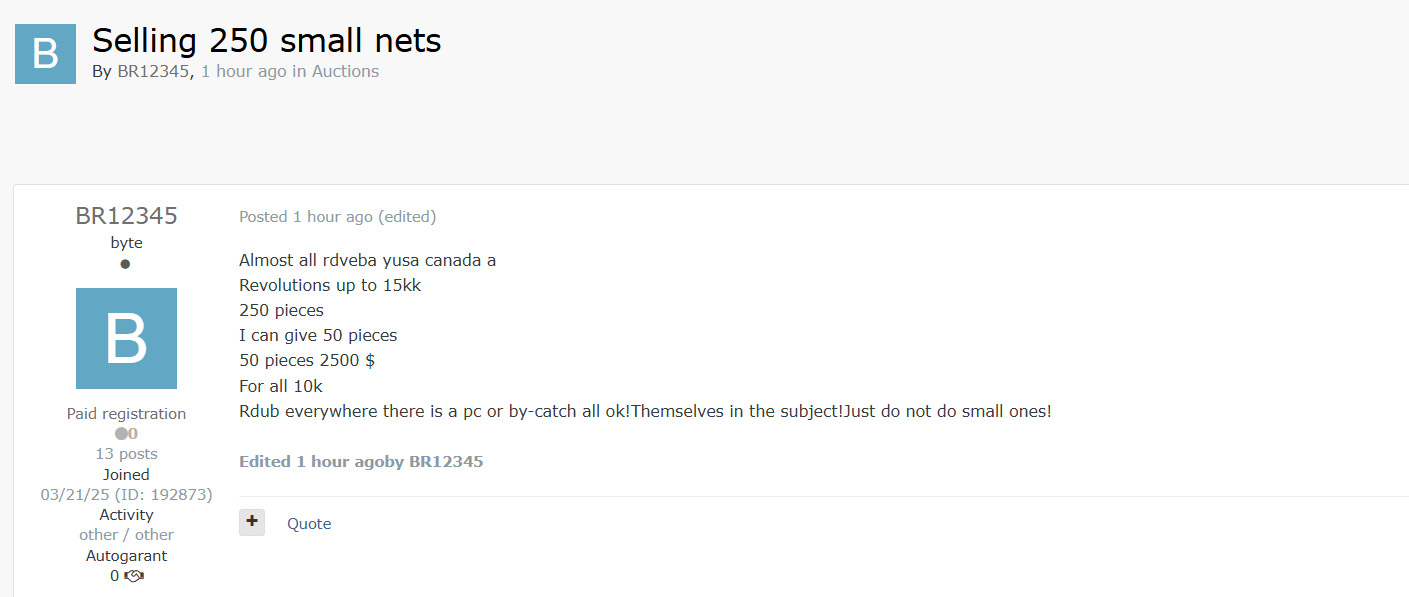Open the Auctions category link
Screen dimensions: 1409x597
[345, 71]
